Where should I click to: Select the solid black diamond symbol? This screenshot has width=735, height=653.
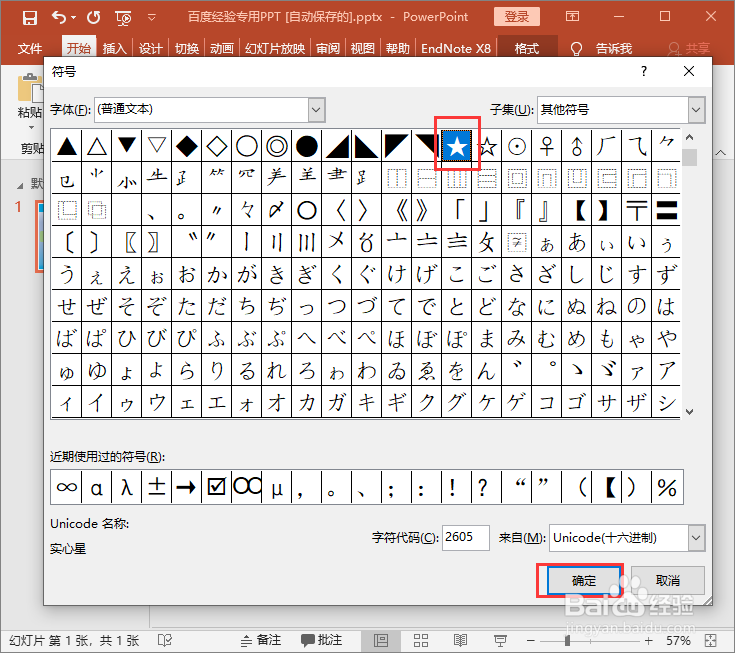(x=187, y=146)
